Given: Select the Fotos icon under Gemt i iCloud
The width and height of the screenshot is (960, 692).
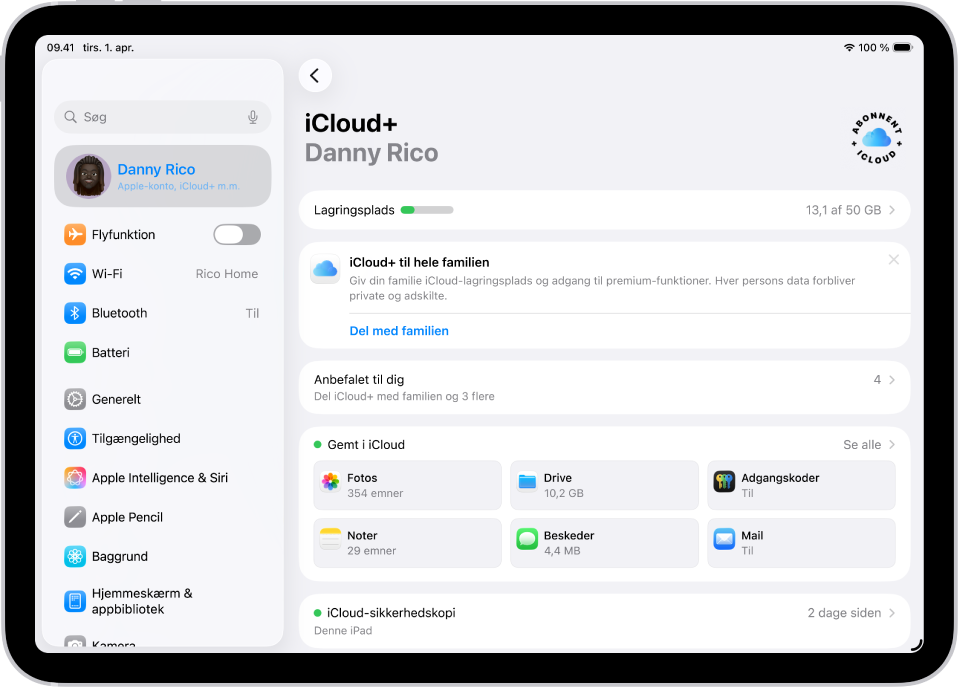Looking at the screenshot, I should pyautogui.click(x=331, y=481).
